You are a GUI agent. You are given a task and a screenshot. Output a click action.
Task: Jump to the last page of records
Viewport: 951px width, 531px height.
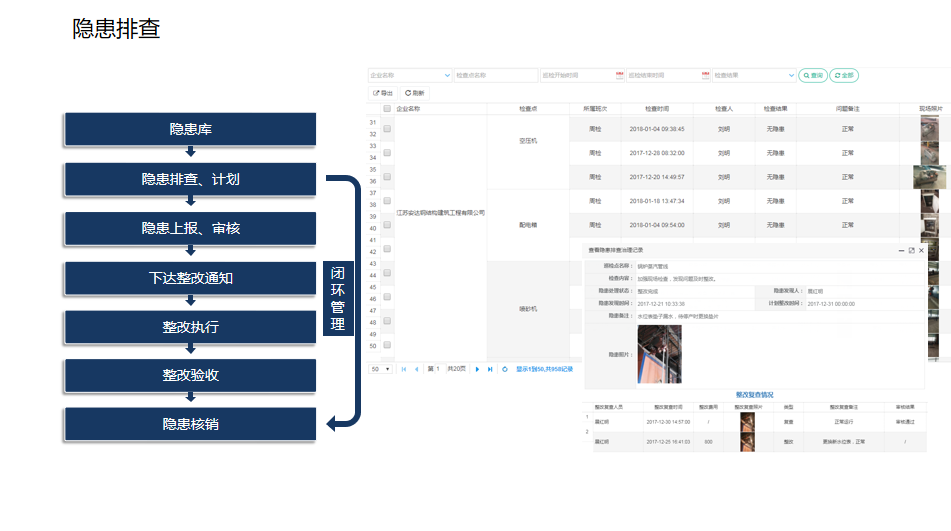(490, 369)
